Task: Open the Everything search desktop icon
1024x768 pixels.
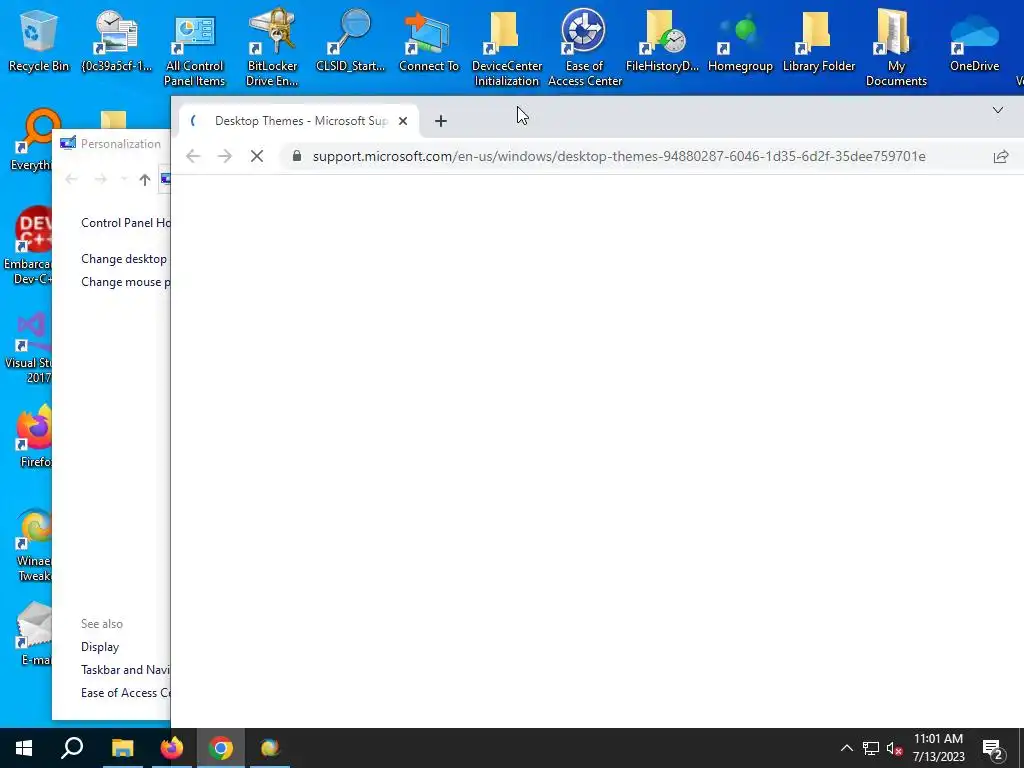Action: [31, 139]
